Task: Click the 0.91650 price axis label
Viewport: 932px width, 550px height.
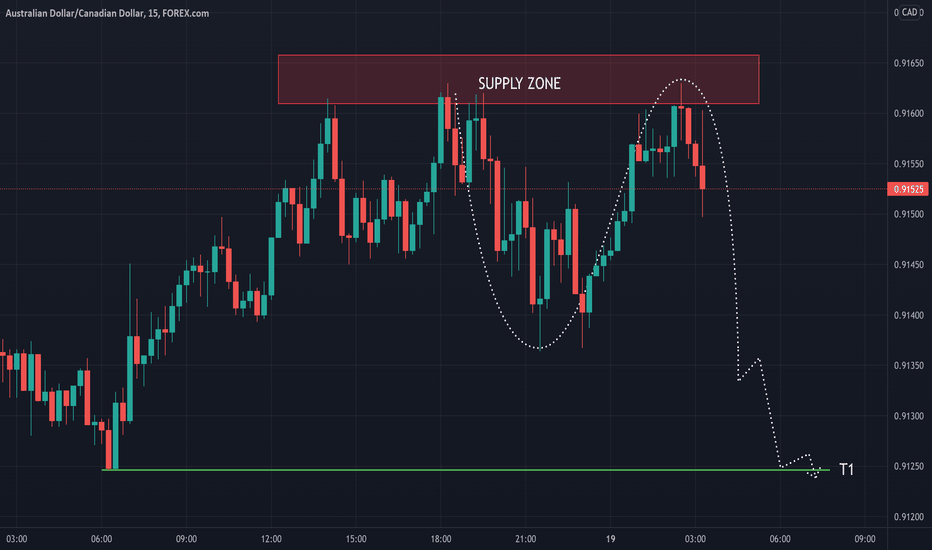Action: [x=909, y=63]
